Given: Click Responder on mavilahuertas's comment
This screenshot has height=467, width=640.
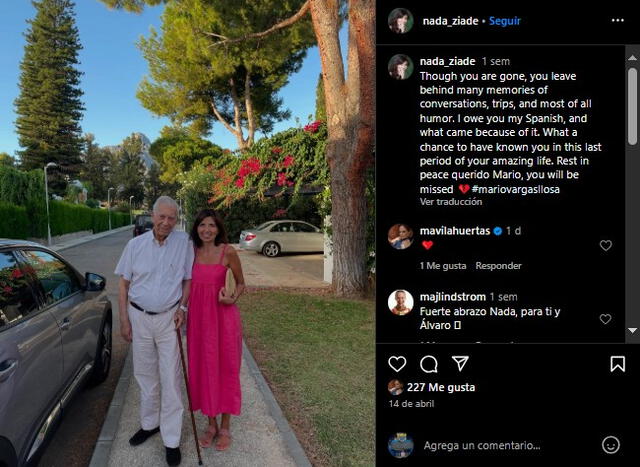Looking at the screenshot, I should [498, 266].
